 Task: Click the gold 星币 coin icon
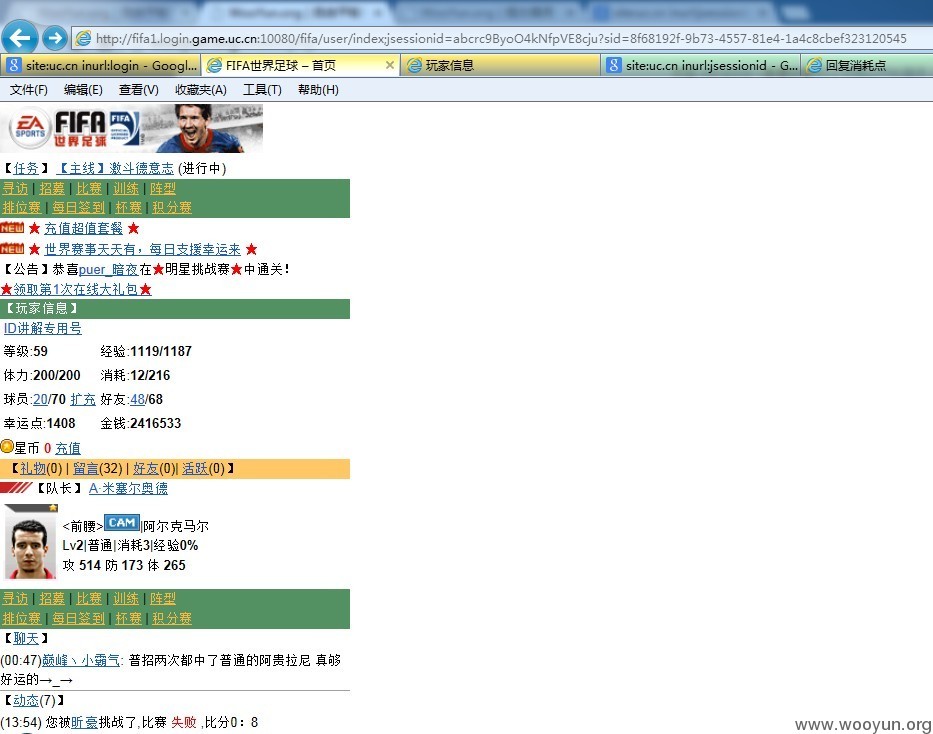[x=7, y=446]
